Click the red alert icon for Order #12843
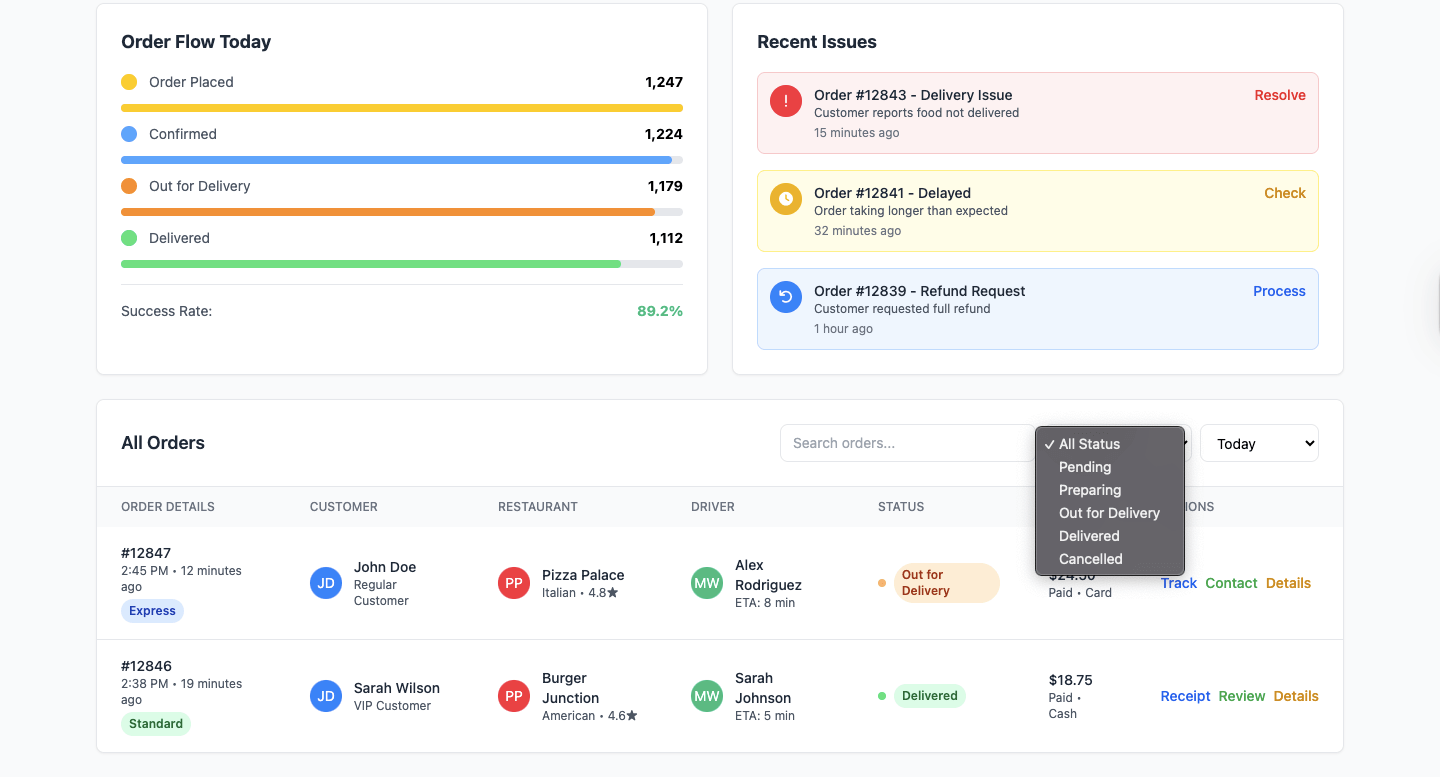The width and height of the screenshot is (1440, 777). tap(786, 101)
